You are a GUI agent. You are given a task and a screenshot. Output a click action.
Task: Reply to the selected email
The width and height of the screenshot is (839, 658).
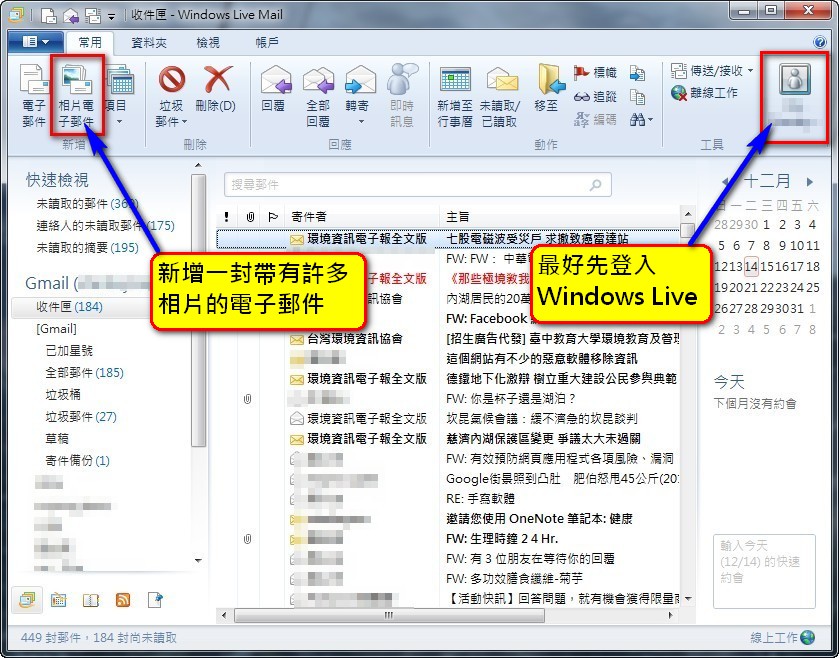pos(274,90)
